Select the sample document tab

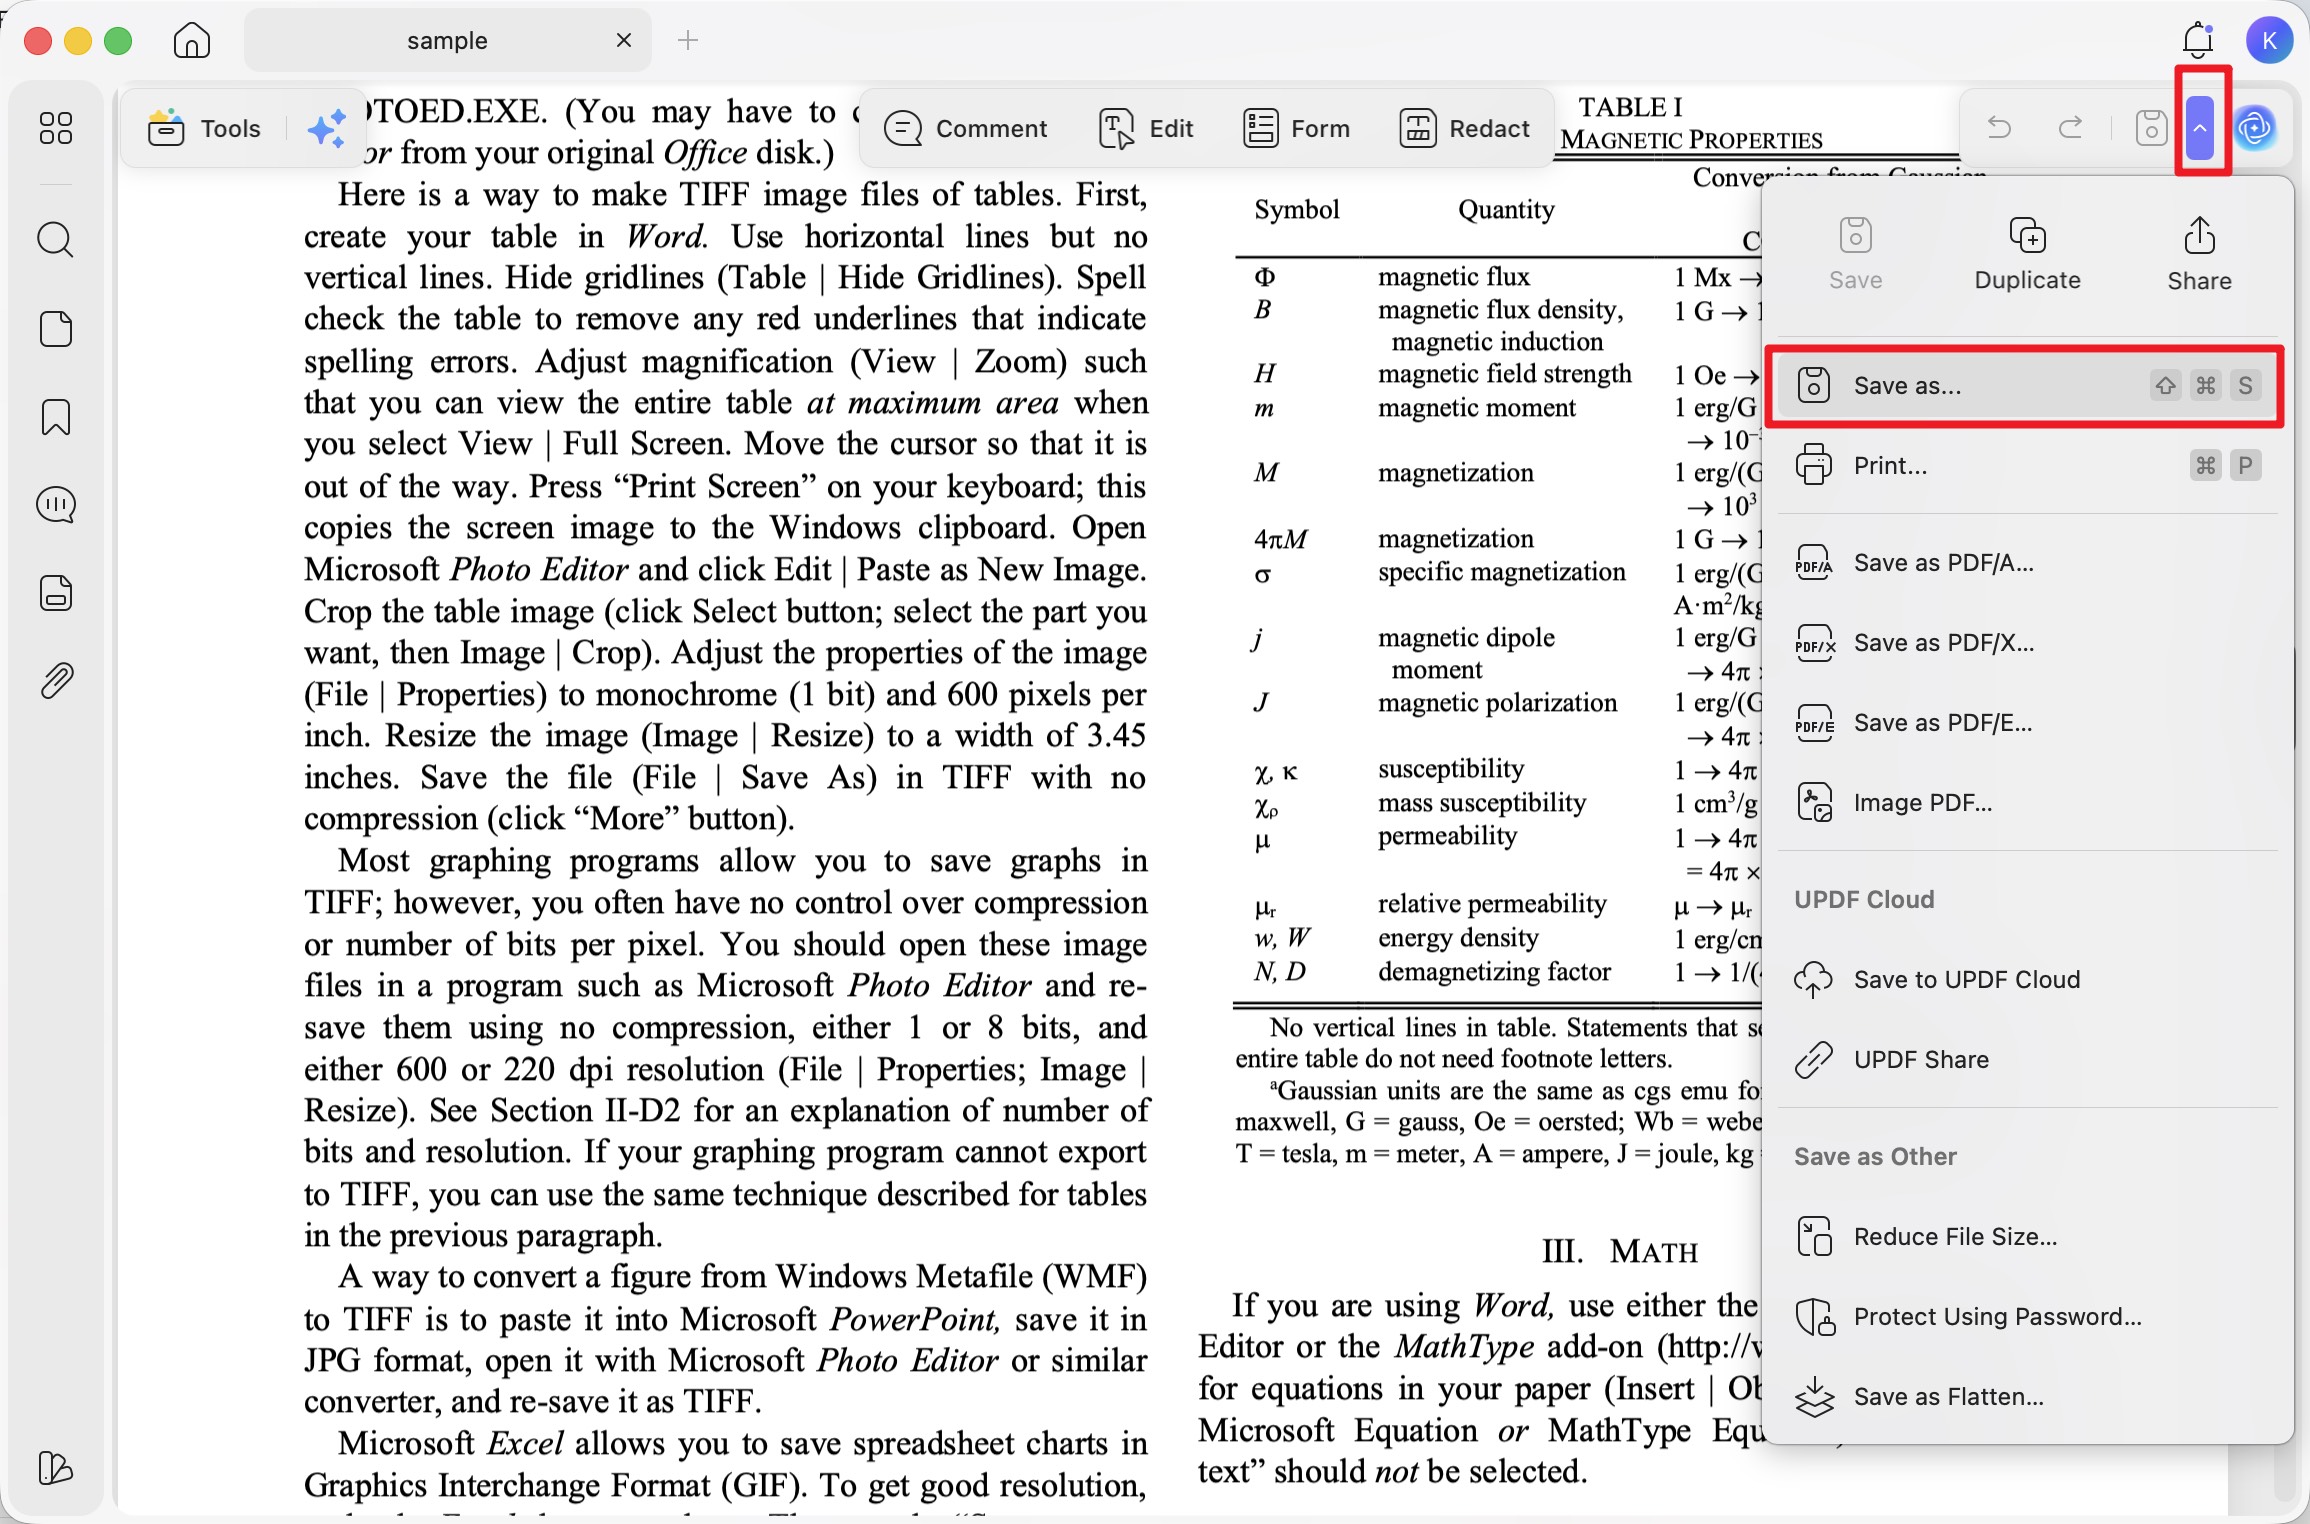447,40
